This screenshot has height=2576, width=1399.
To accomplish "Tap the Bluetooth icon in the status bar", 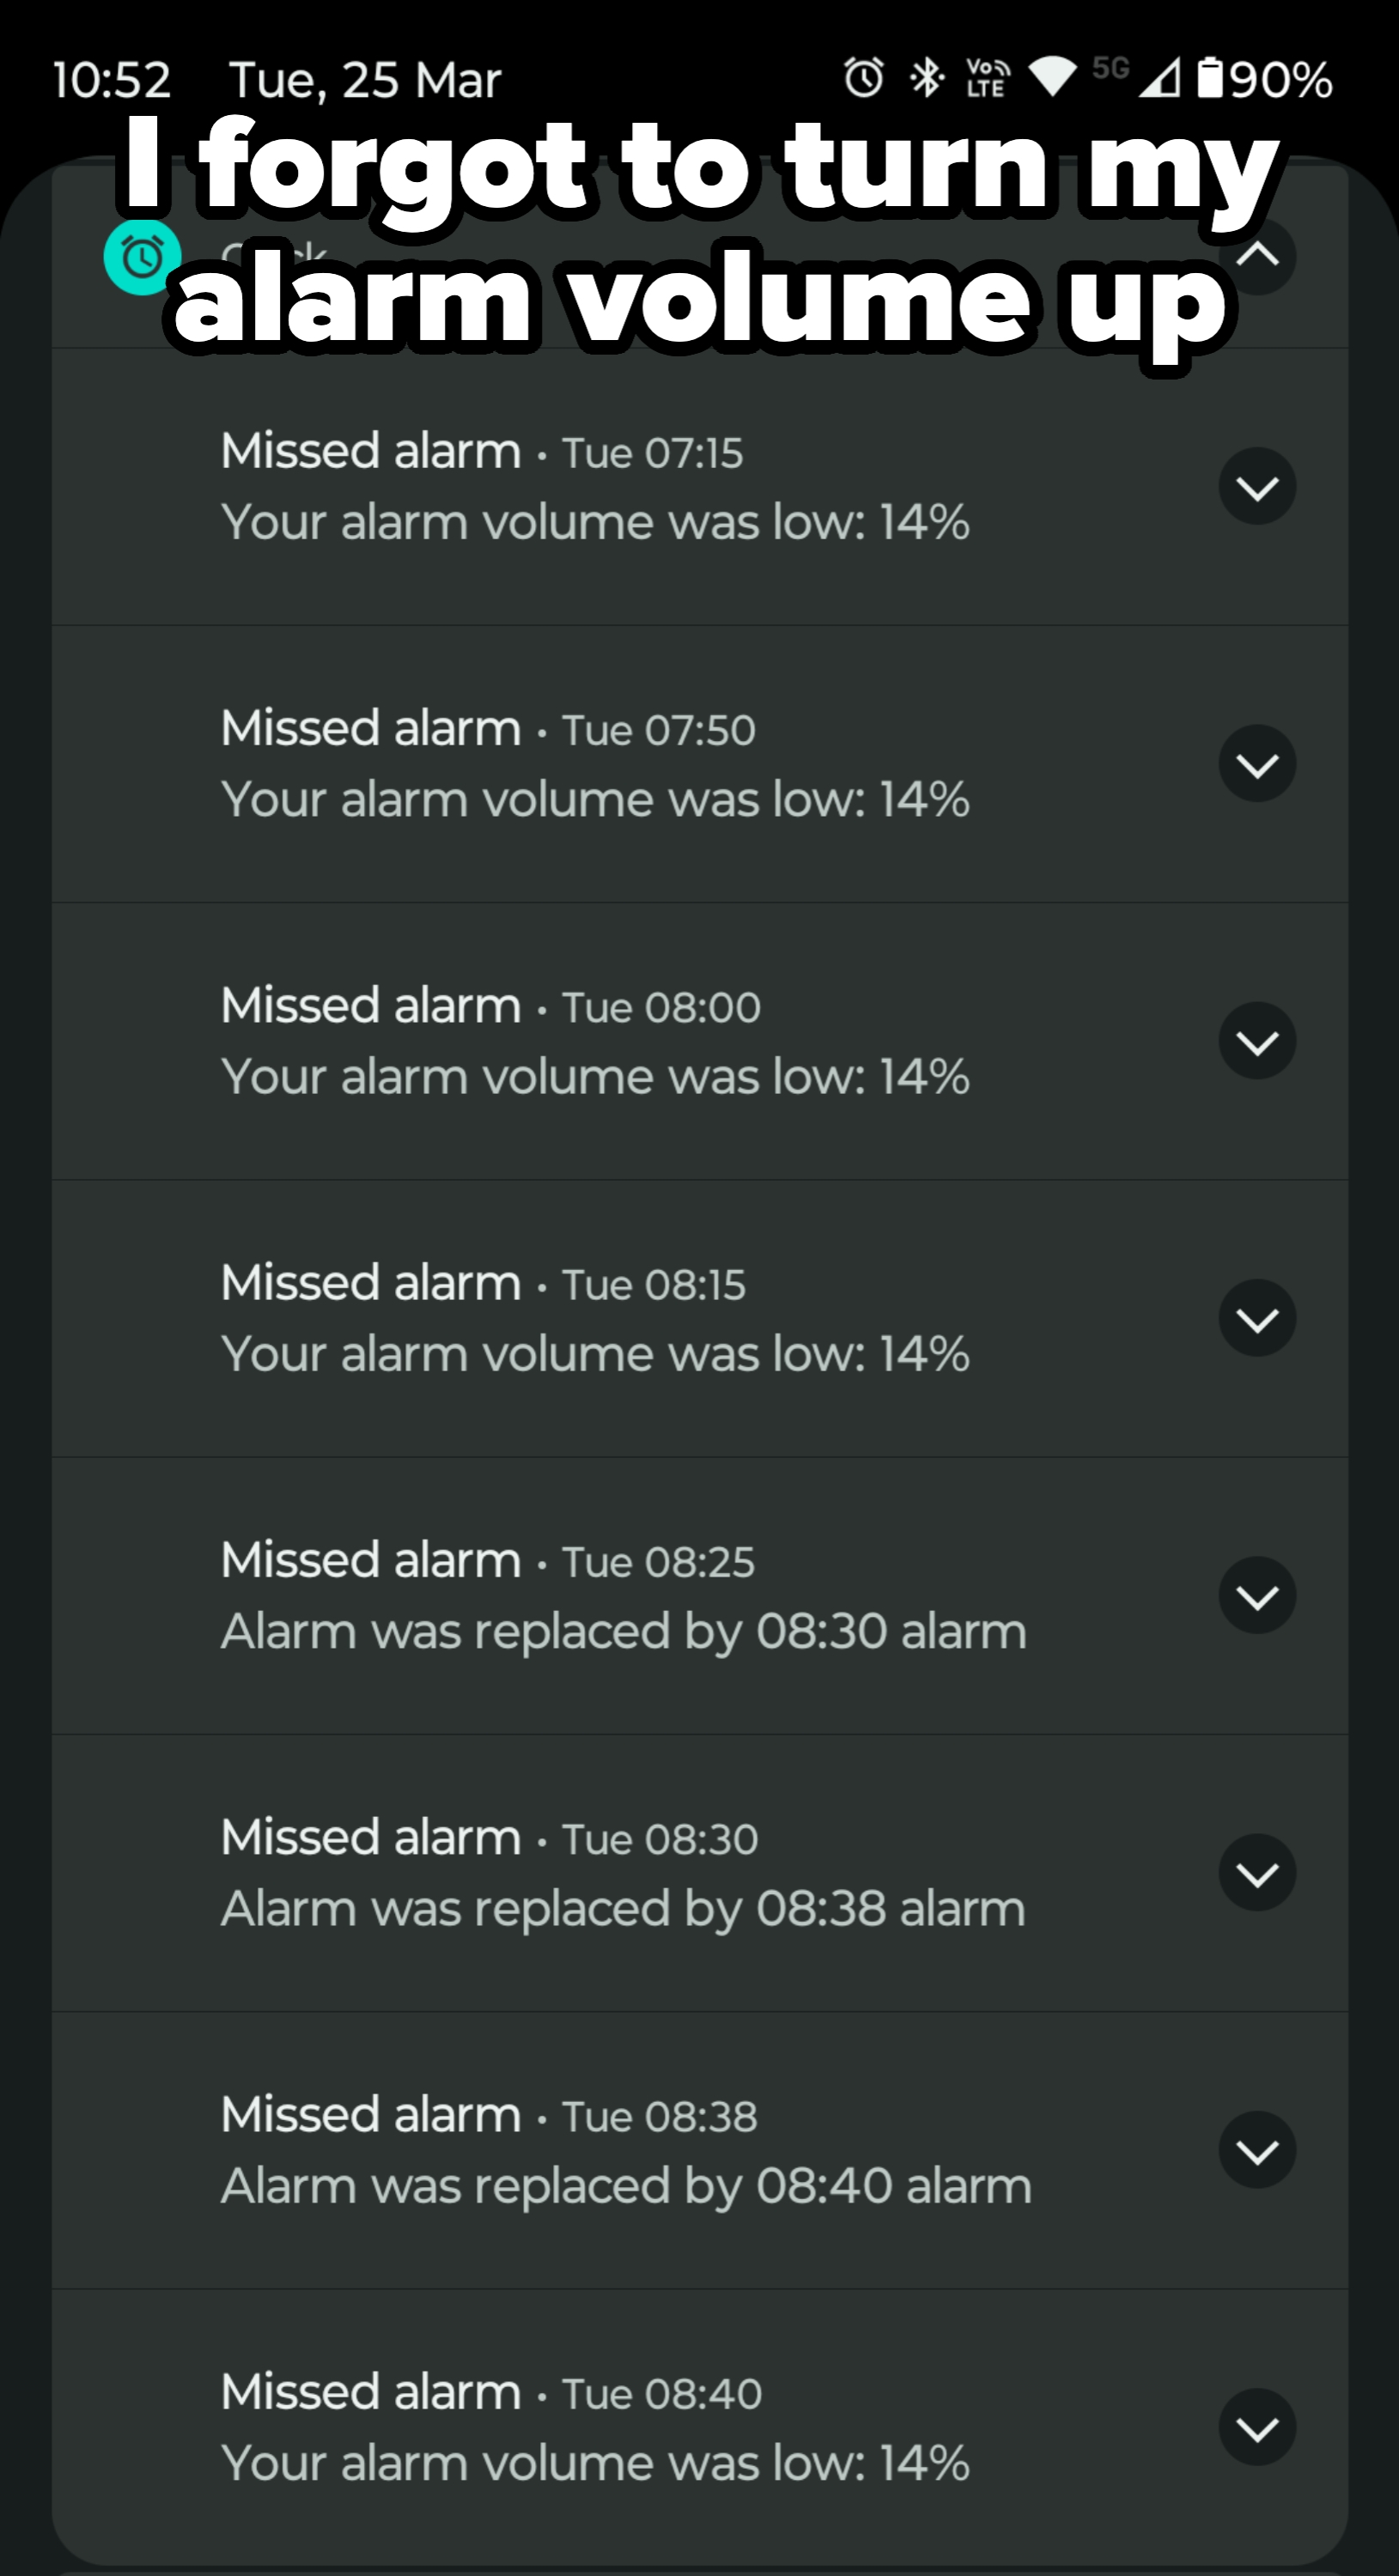I will pos(925,78).
